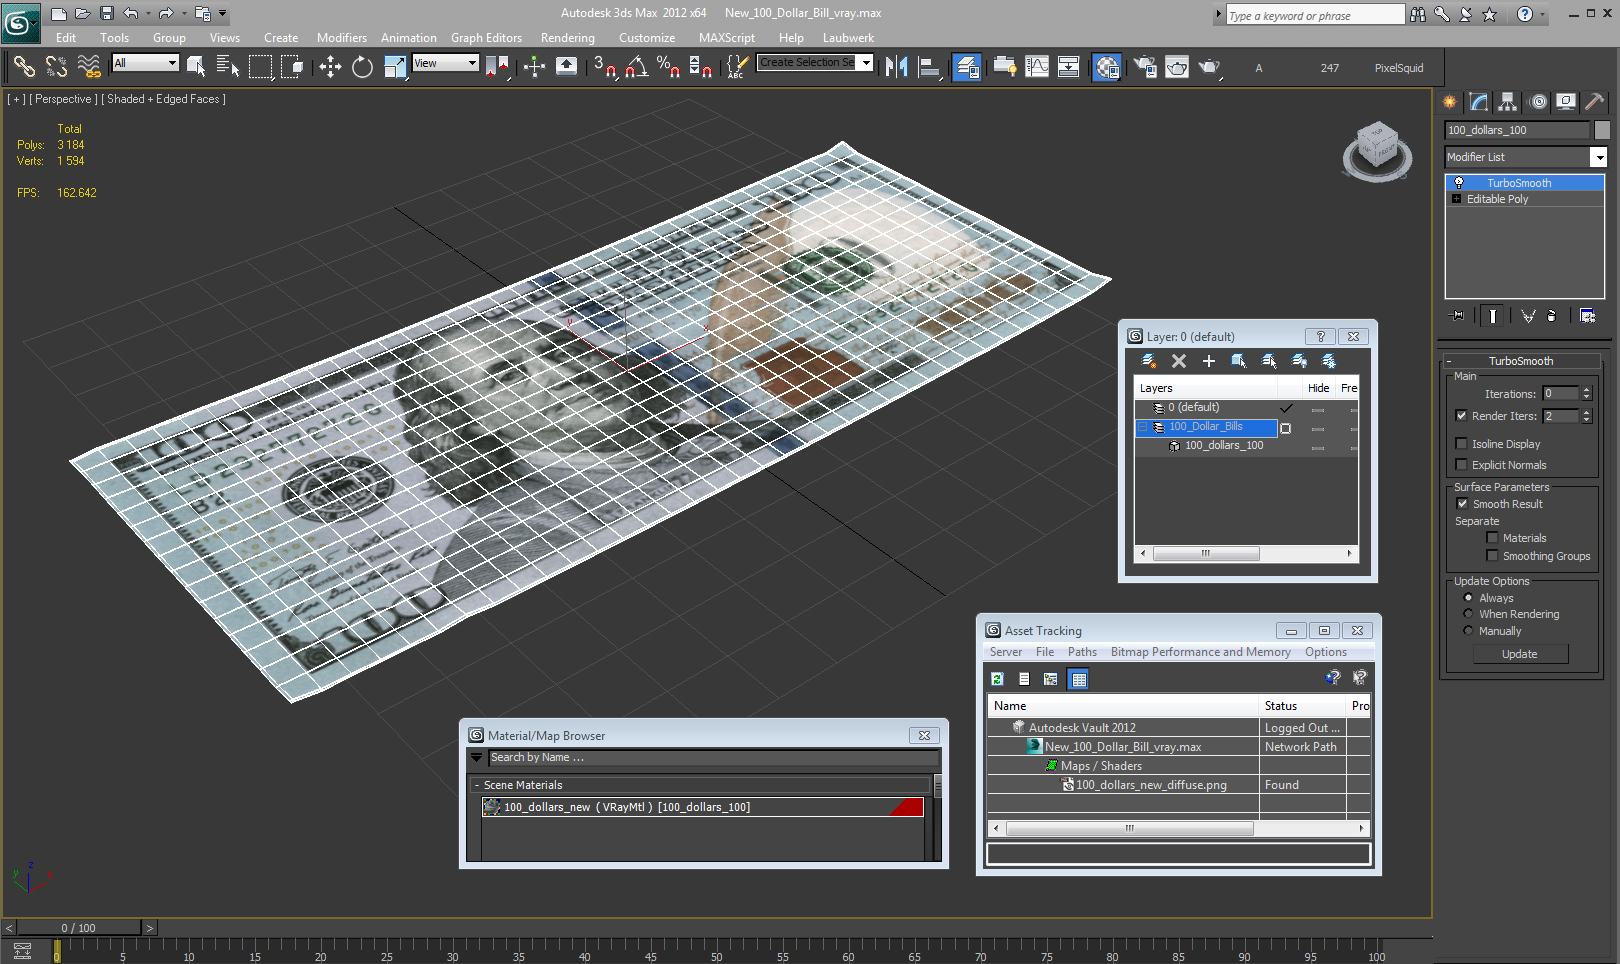Image resolution: width=1620 pixels, height=964 pixels.
Task: Open the Utilities hammer panel tab
Action: 1595,101
